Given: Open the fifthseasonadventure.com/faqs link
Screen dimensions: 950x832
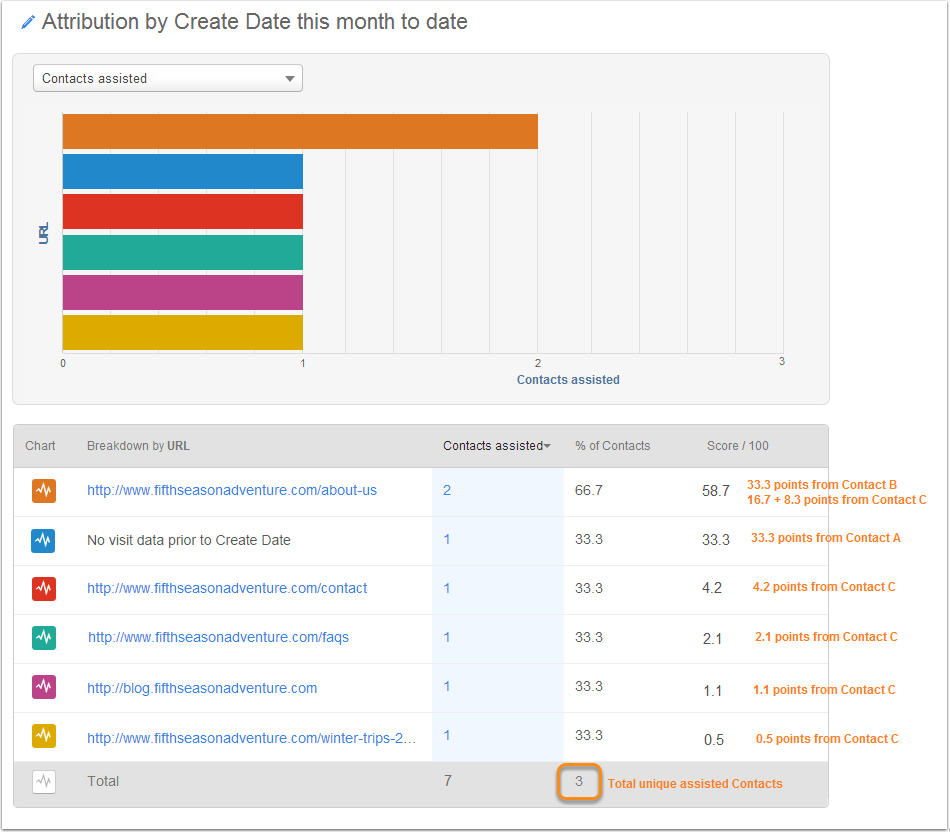Looking at the screenshot, I should (x=219, y=637).
